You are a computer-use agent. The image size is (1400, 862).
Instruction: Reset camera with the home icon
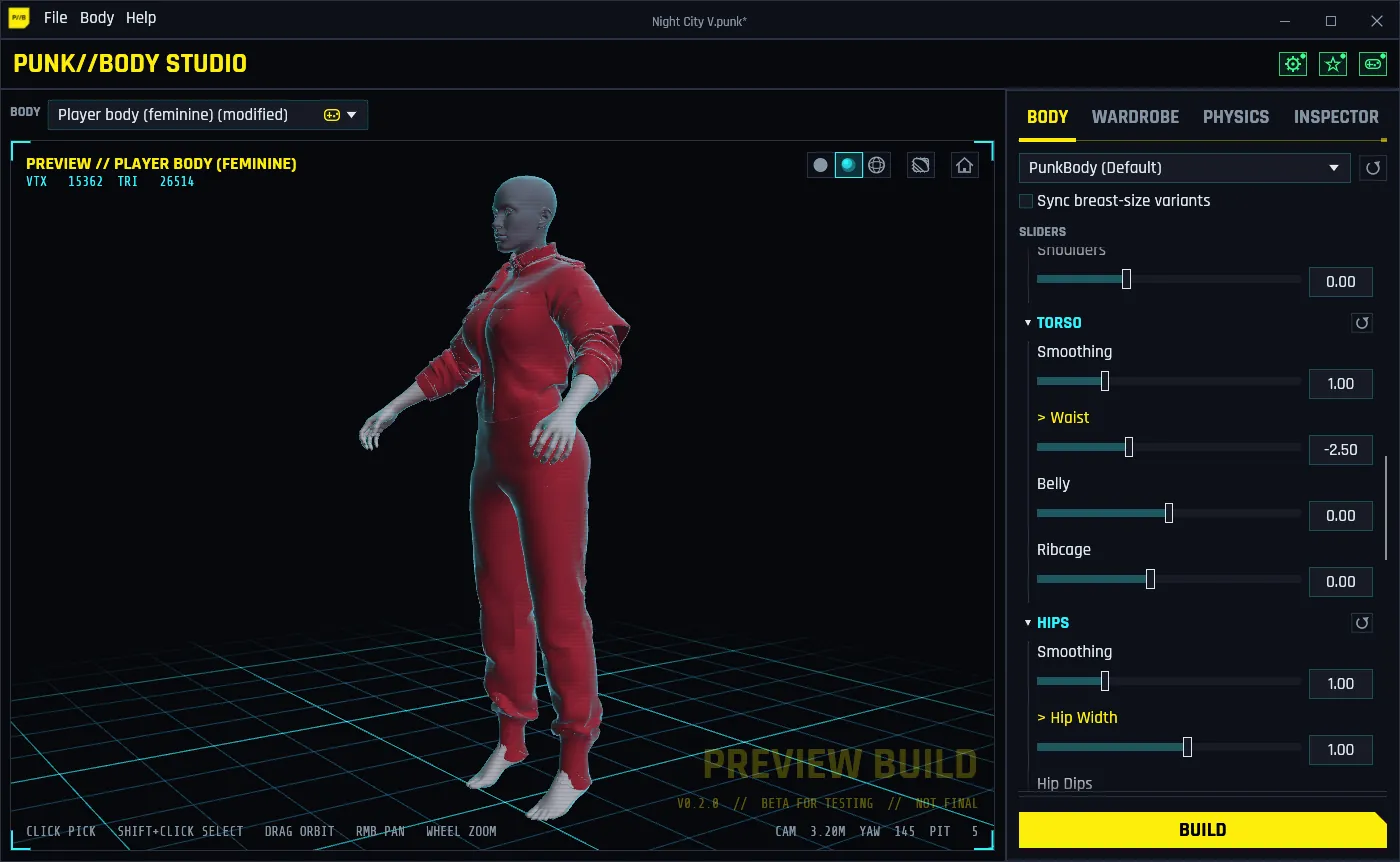click(x=964, y=165)
